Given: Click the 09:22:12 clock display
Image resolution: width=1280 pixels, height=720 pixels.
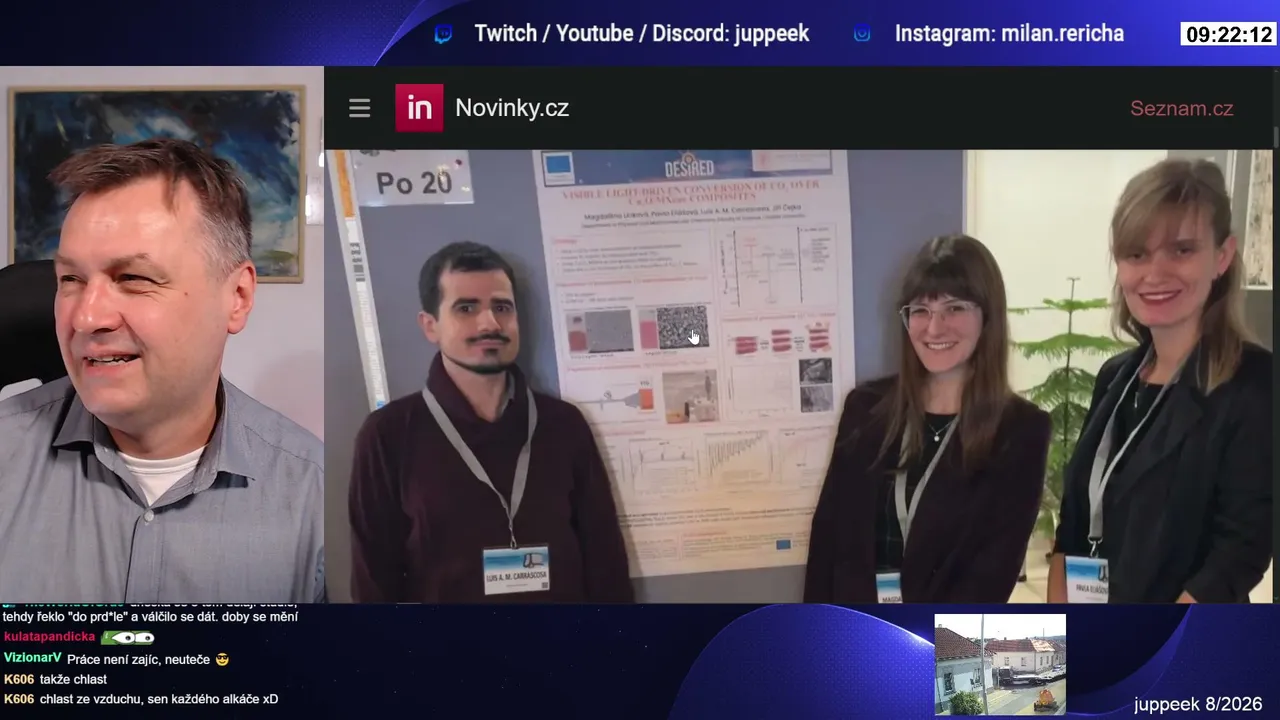Looking at the screenshot, I should click(x=1229, y=34).
